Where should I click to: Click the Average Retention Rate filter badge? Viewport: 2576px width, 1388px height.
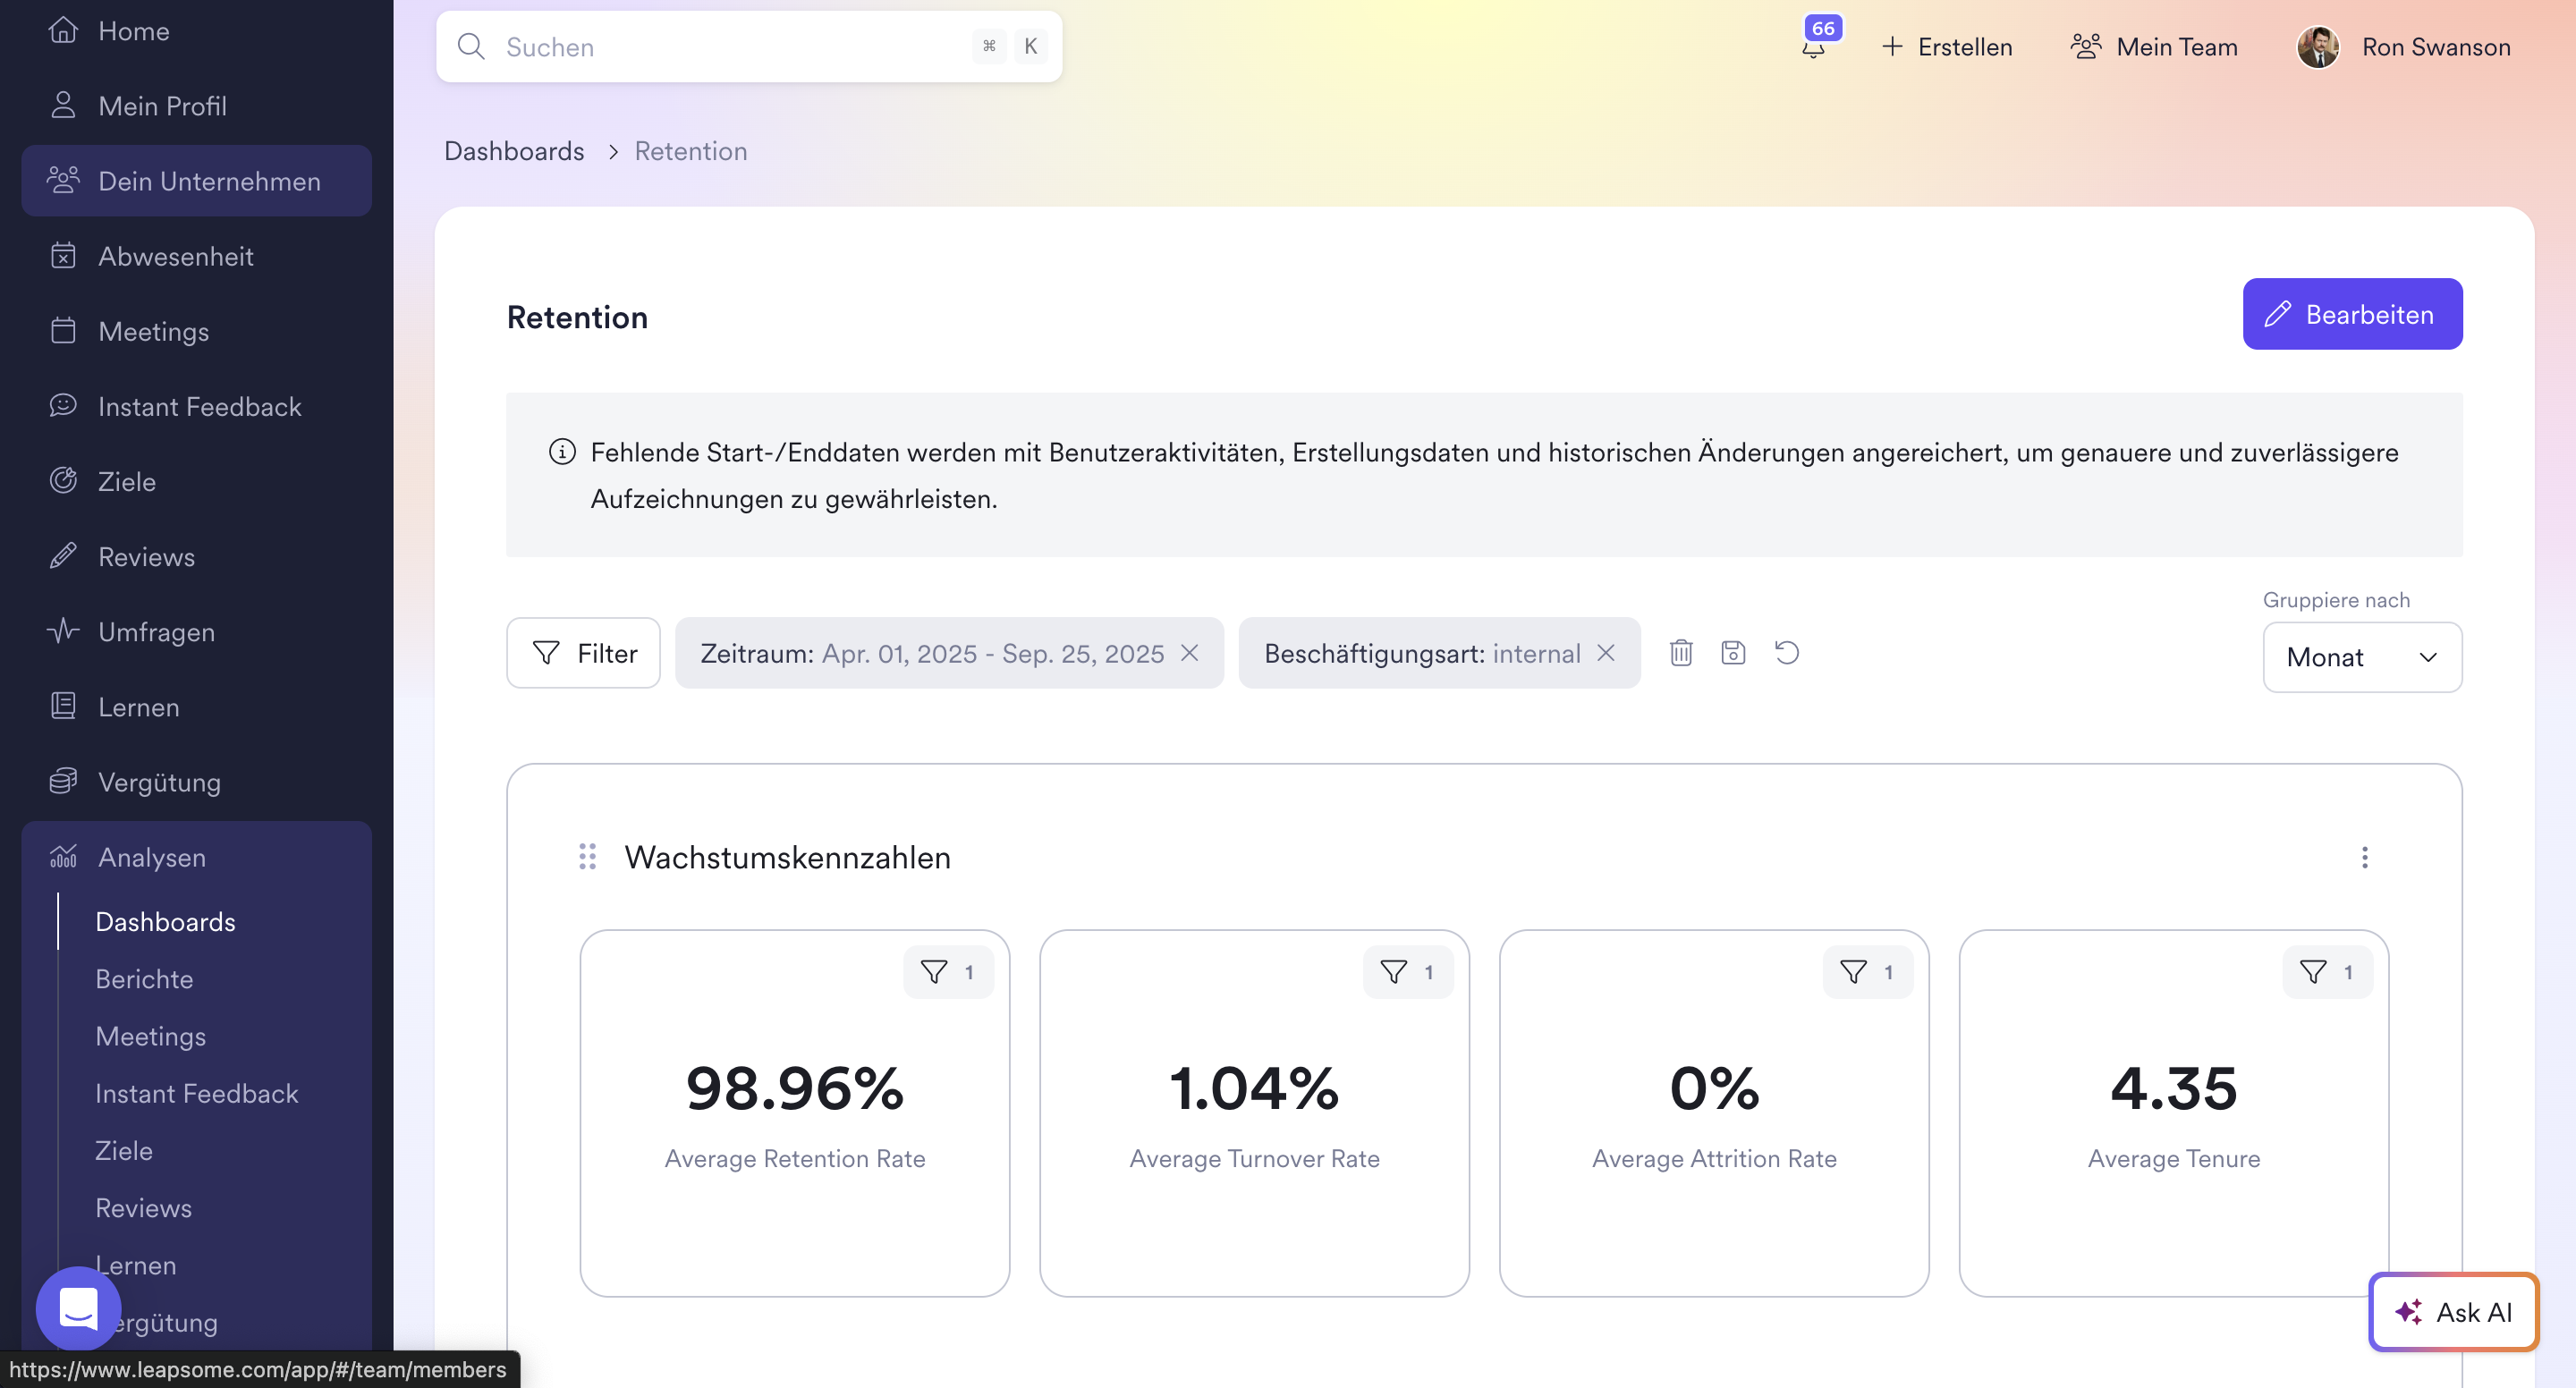[947, 972]
